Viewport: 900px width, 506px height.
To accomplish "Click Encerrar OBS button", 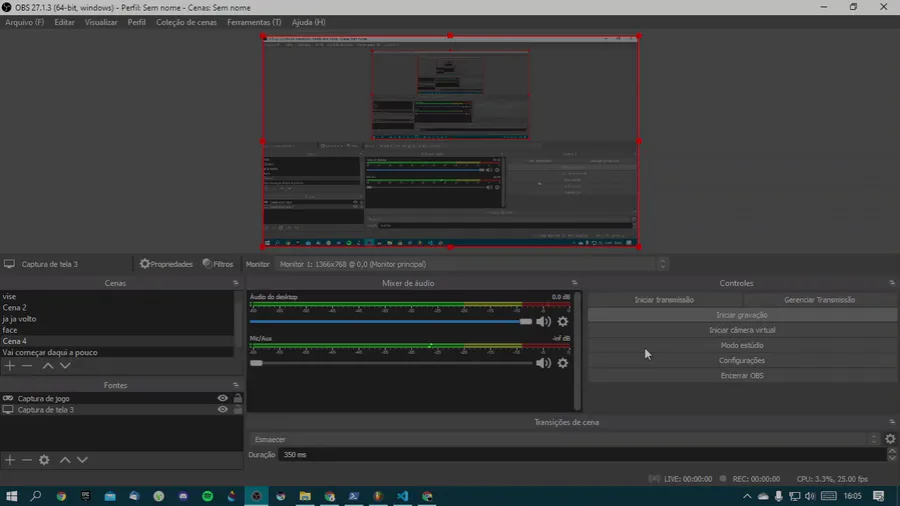I will point(742,376).
